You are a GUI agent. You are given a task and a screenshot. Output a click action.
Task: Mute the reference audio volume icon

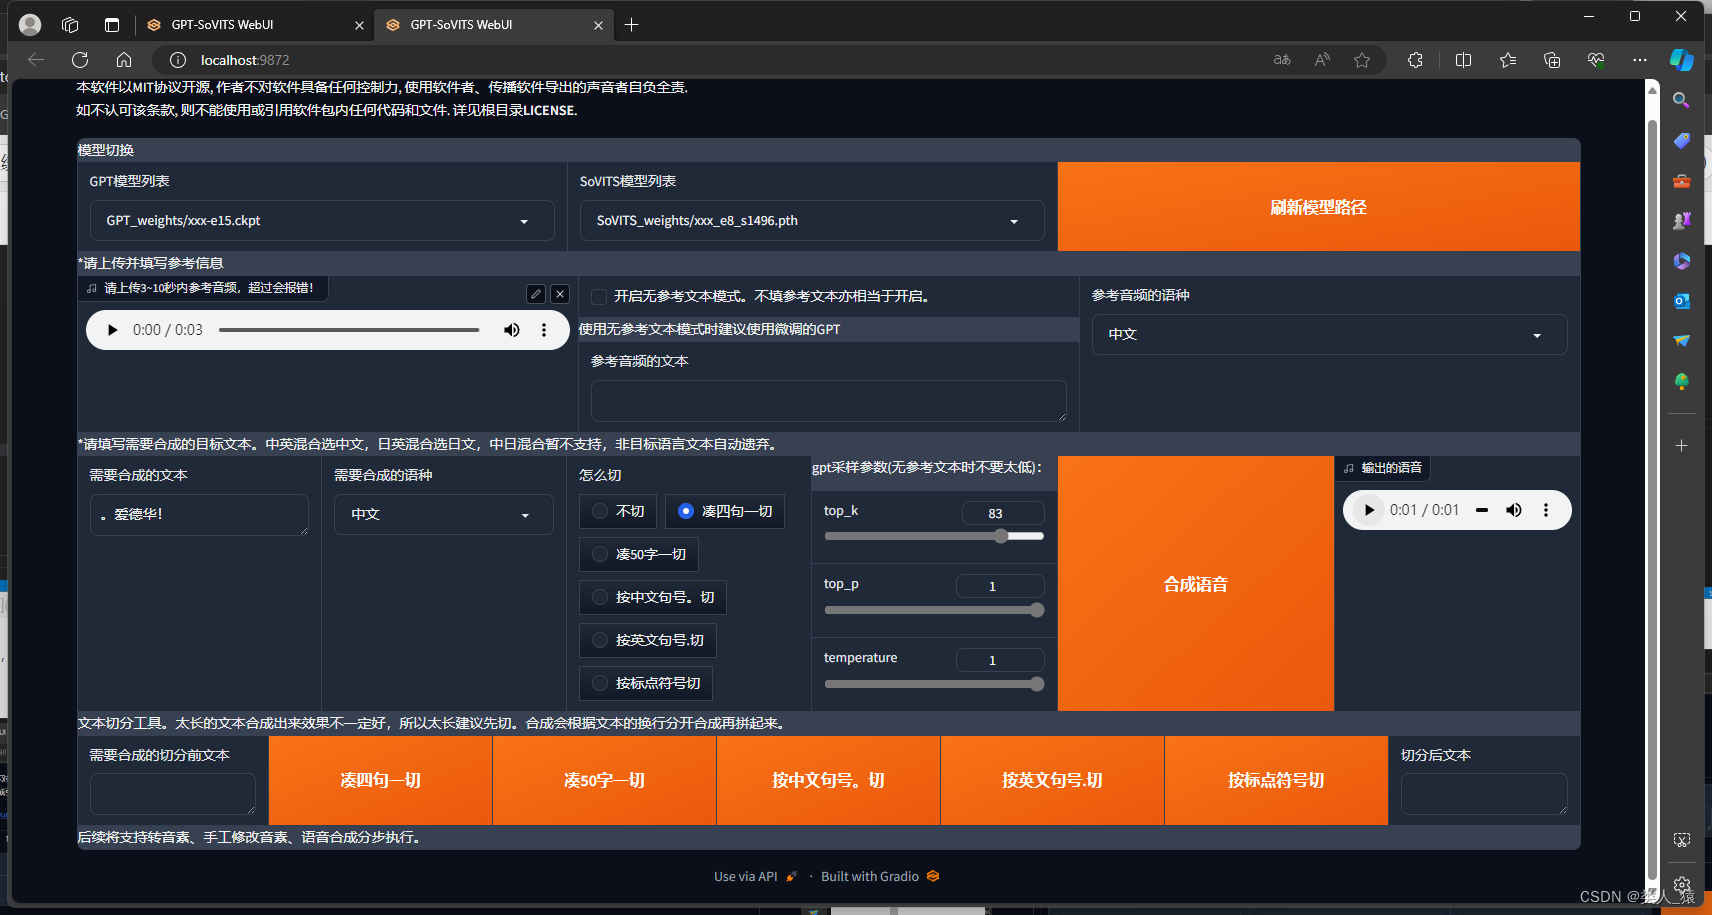pos(512,330)
